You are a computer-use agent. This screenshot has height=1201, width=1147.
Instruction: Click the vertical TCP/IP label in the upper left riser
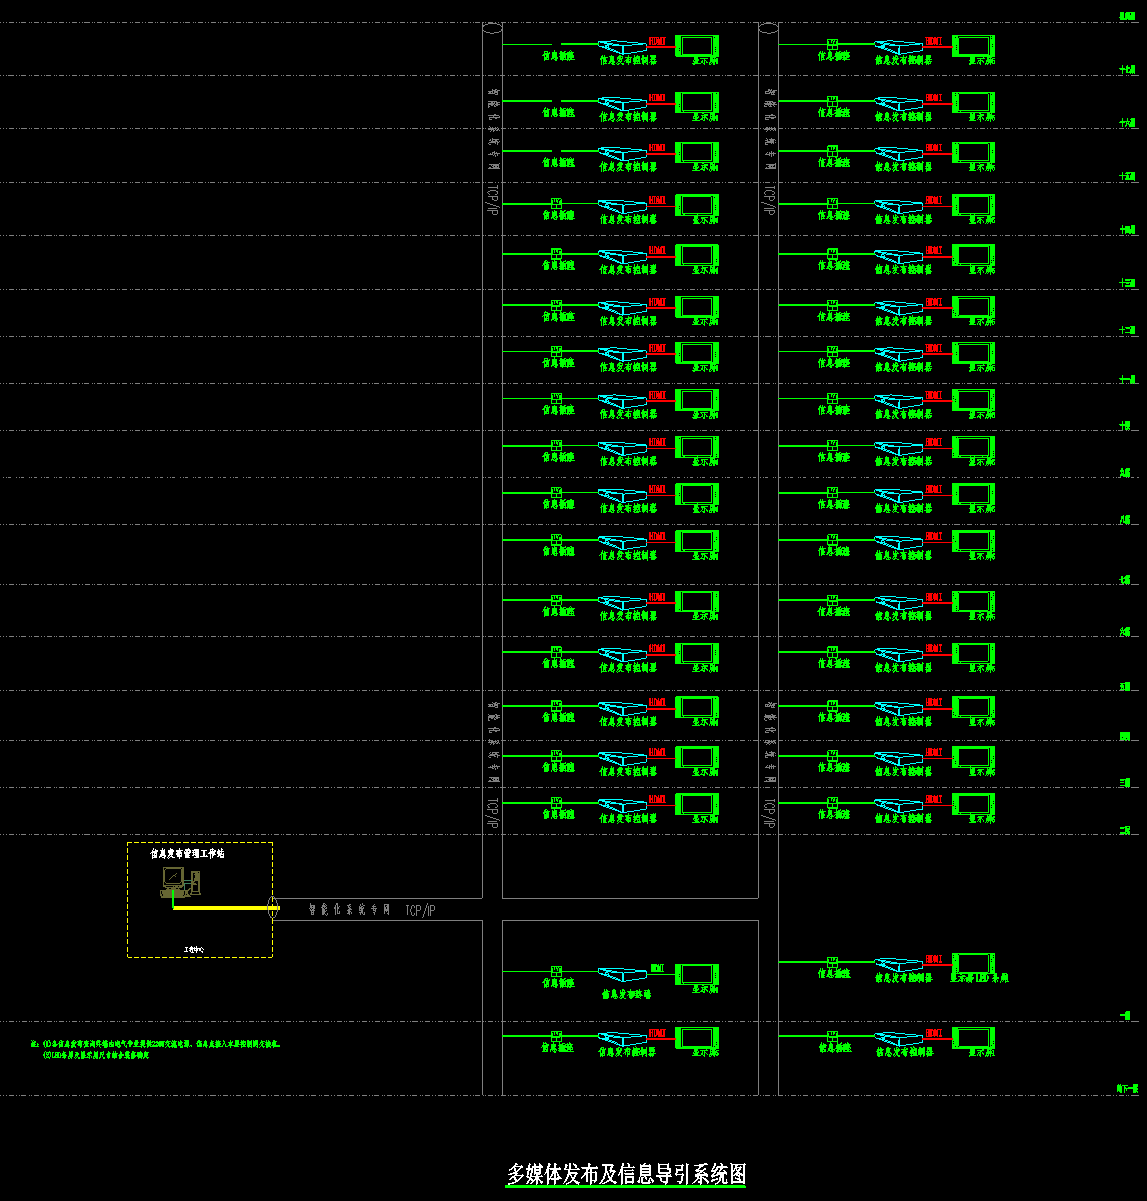pyautogui.click(x=491, y=200)
